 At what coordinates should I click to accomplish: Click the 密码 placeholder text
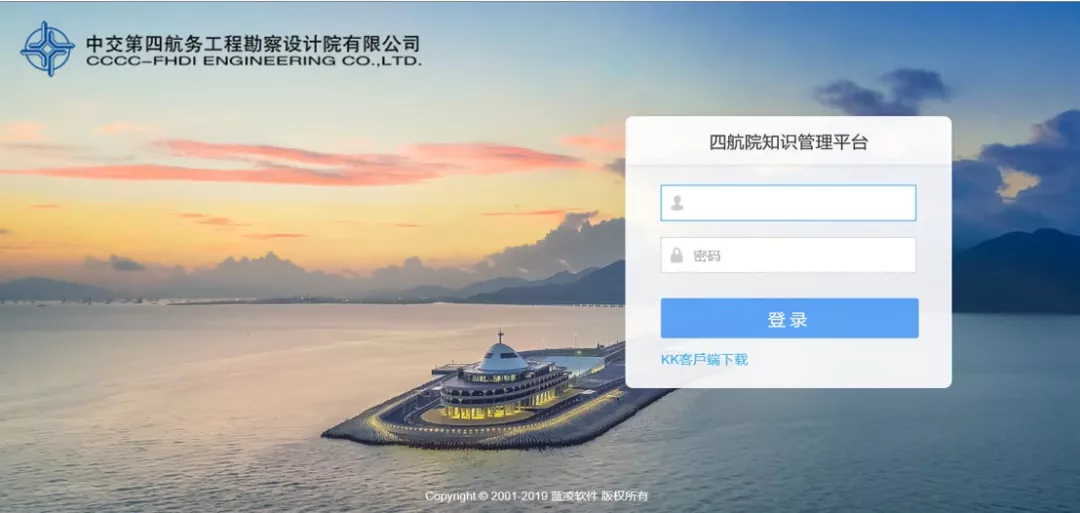coord(707,256)
